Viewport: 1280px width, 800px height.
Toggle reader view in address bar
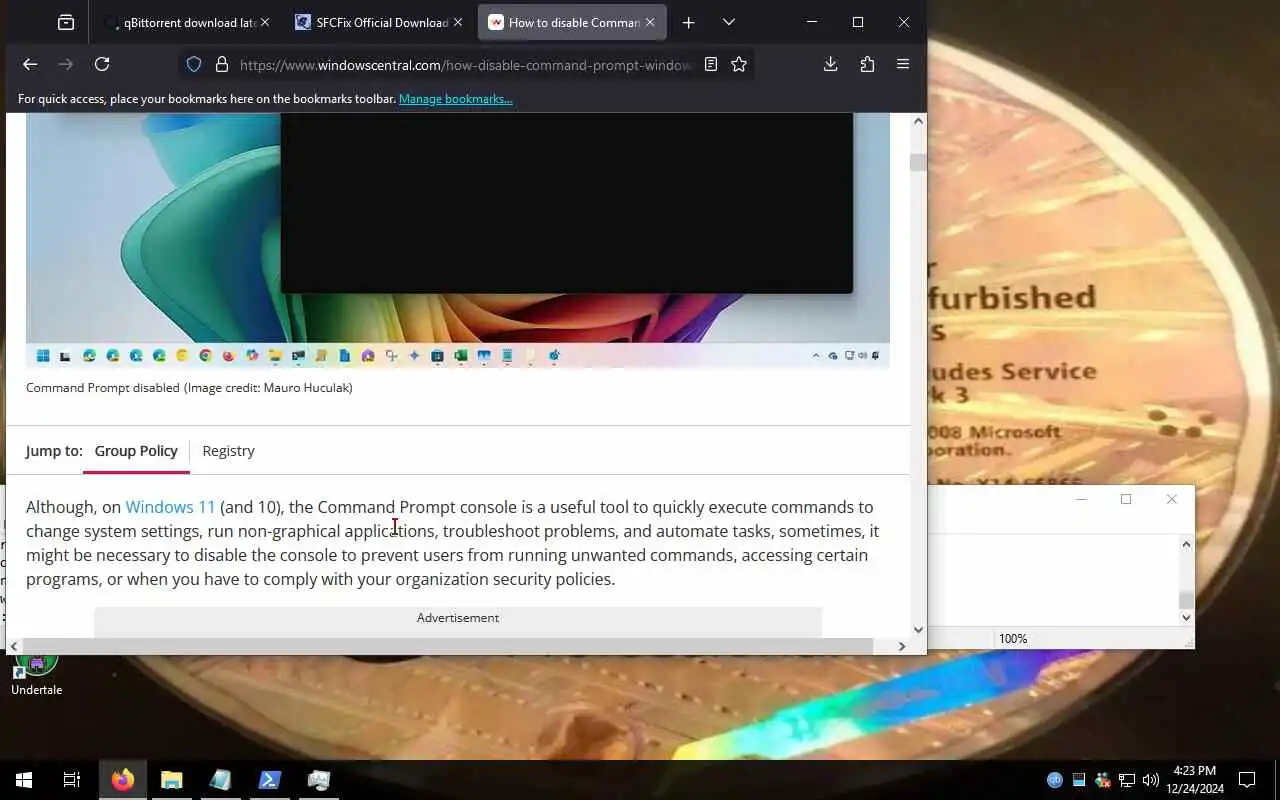click(x=711, y=64)
